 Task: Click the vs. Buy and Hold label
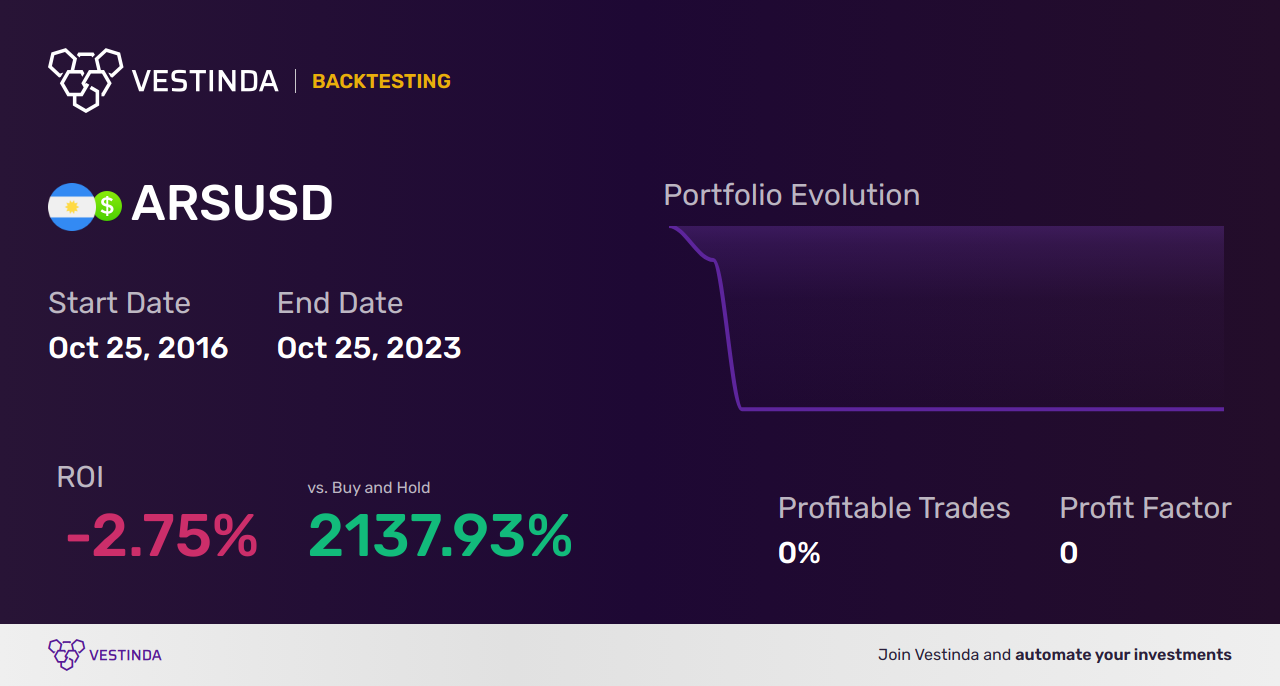(369, 488)
